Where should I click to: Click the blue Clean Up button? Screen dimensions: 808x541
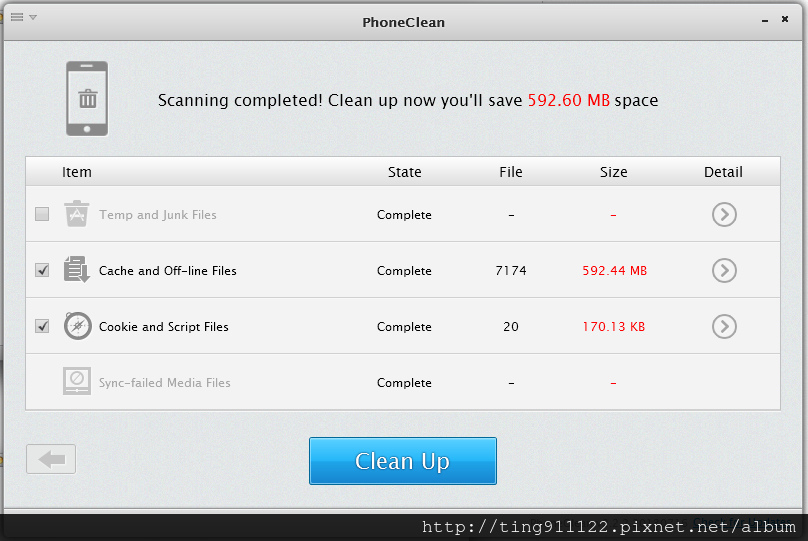pos(402,461)
